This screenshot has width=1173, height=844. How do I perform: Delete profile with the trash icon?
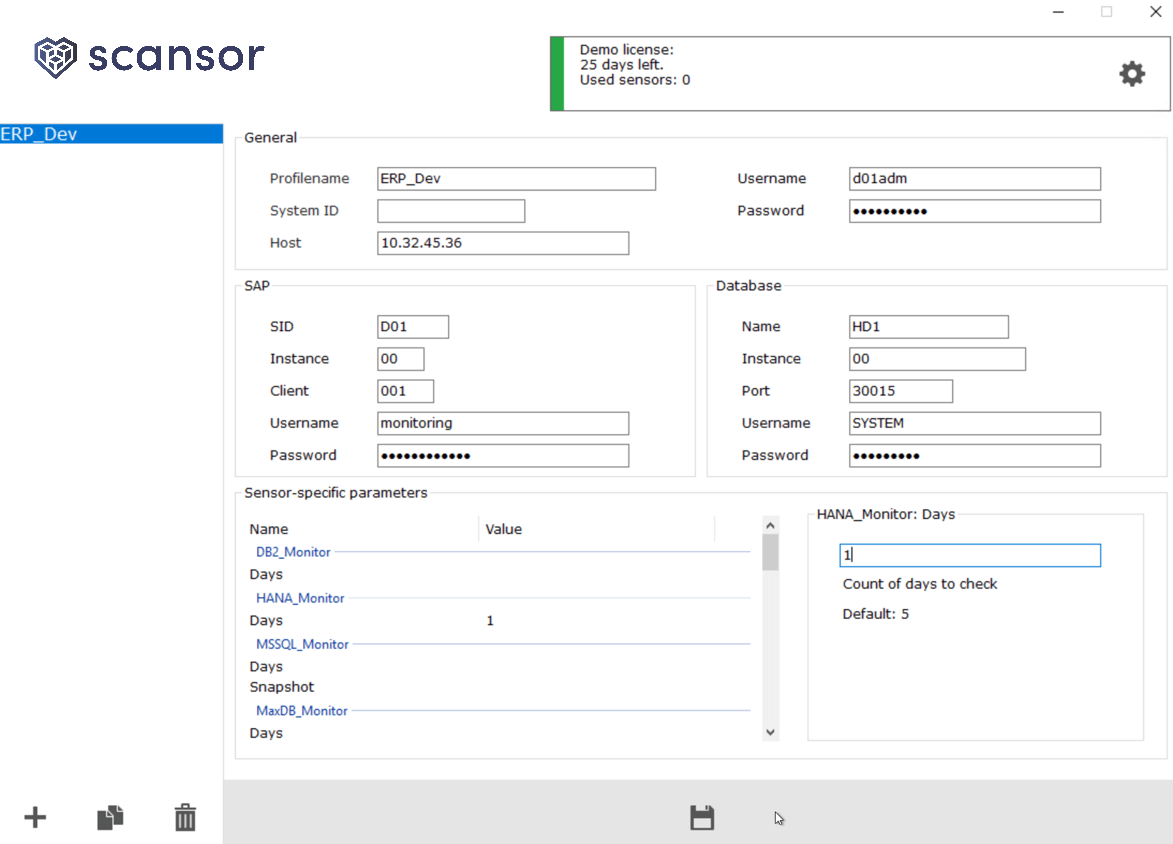(x=185, y=817)
